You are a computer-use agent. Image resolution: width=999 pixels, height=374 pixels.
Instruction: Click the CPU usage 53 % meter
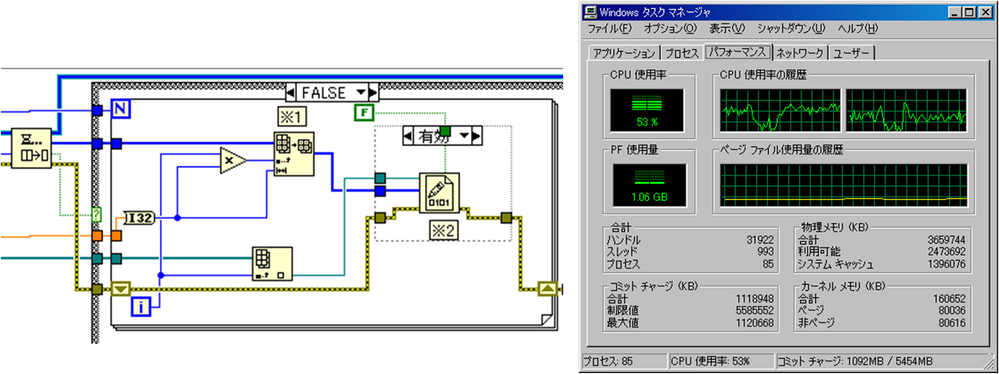[647, 111]
